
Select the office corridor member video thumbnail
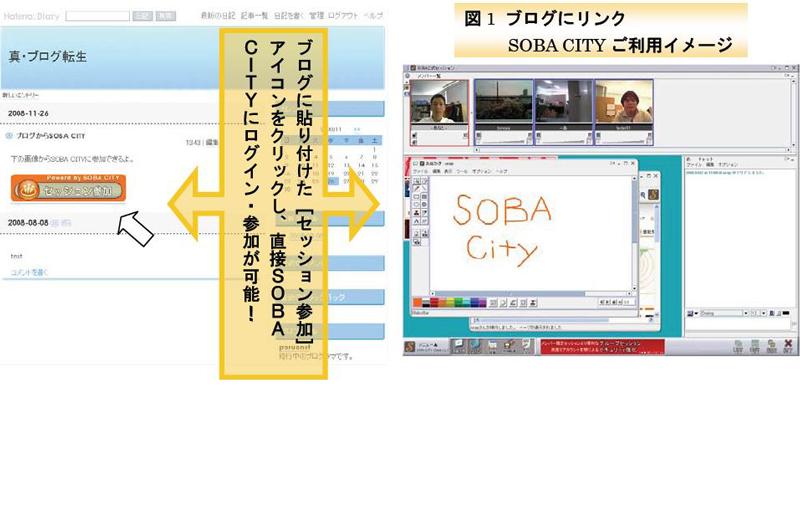coord(564,102)
